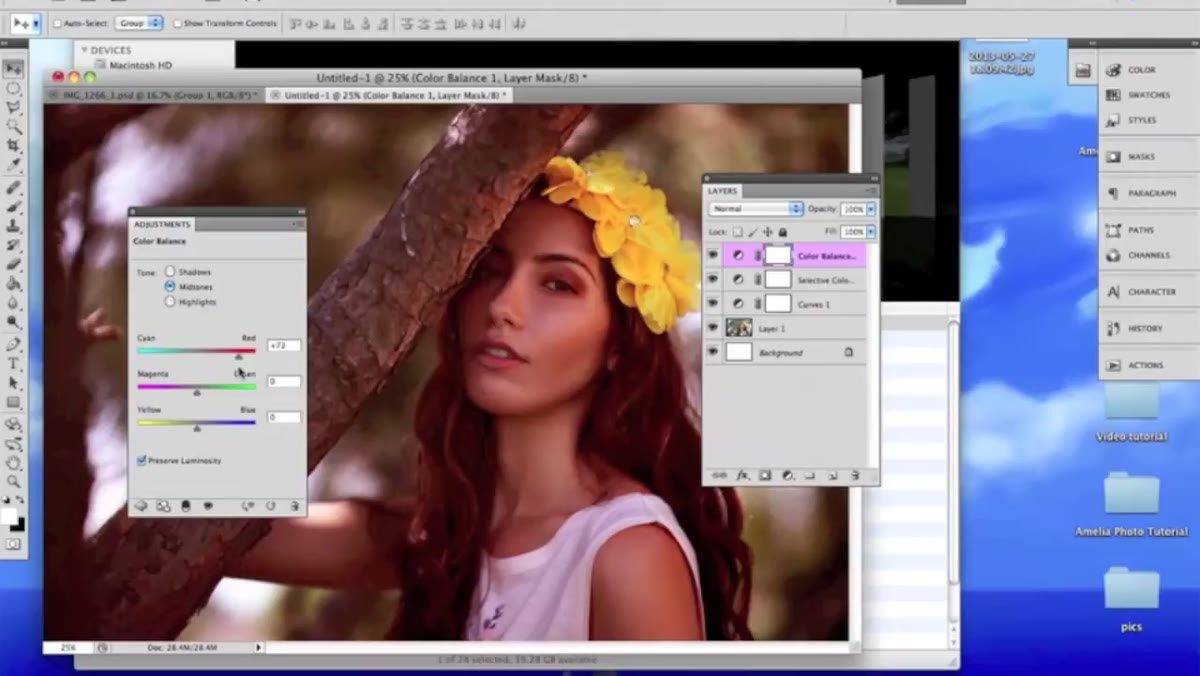This screenshot has width=1200, height=676.
Task: Reset adjustment to defaults icon
Action: tap(271, 506)
